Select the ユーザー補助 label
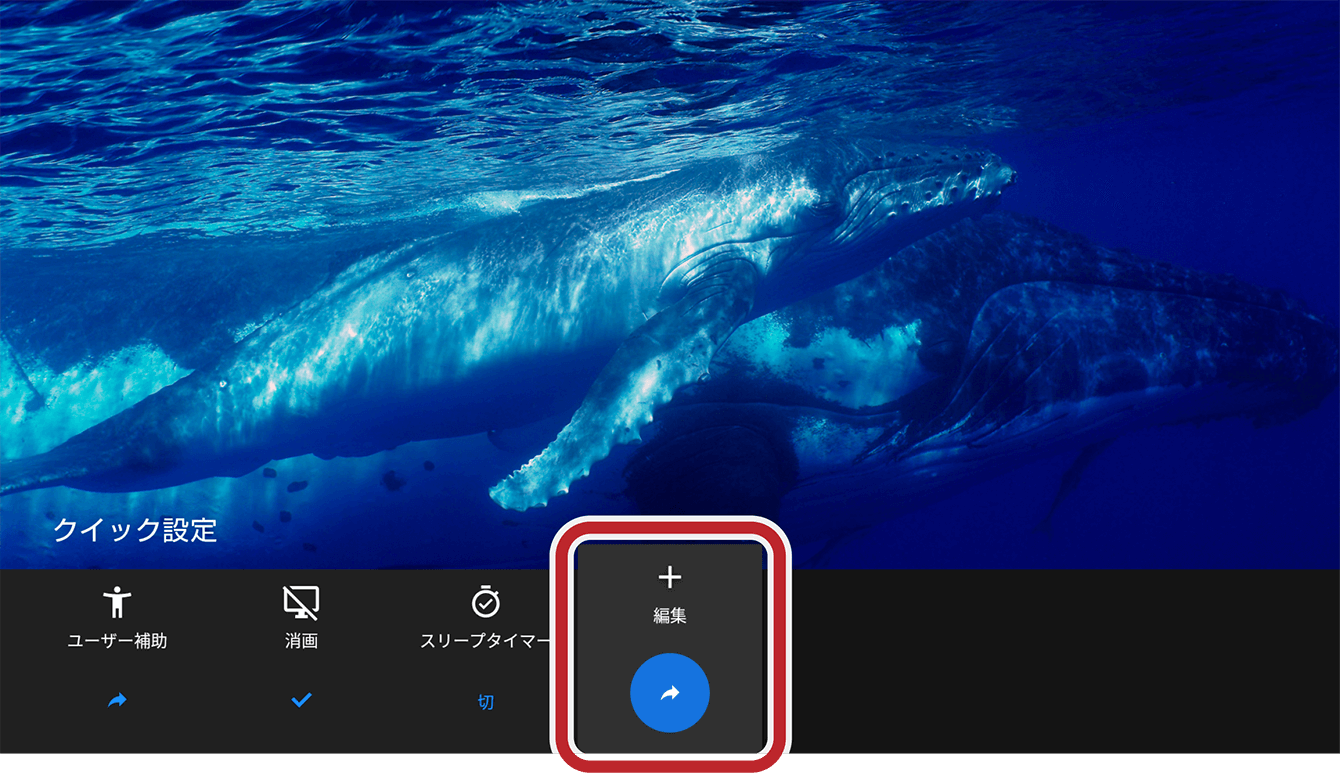This screenshot has height=773, width=1340. pyautogui.click(x=117, y=641)
